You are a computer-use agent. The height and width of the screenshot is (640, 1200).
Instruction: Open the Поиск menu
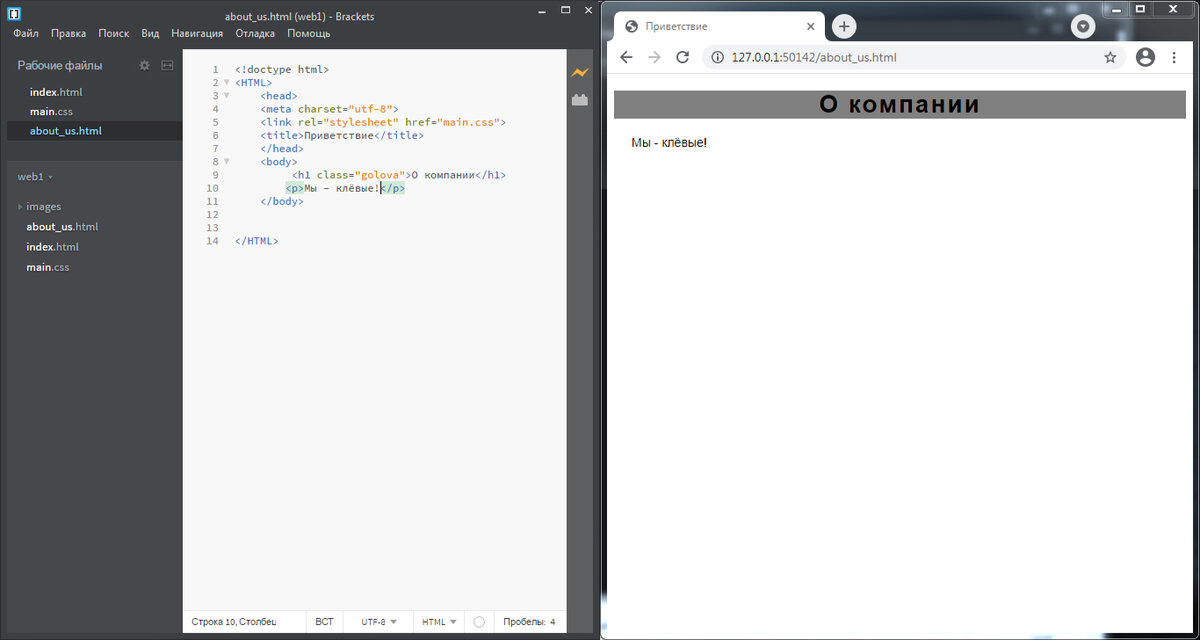(x=114, y=33)
